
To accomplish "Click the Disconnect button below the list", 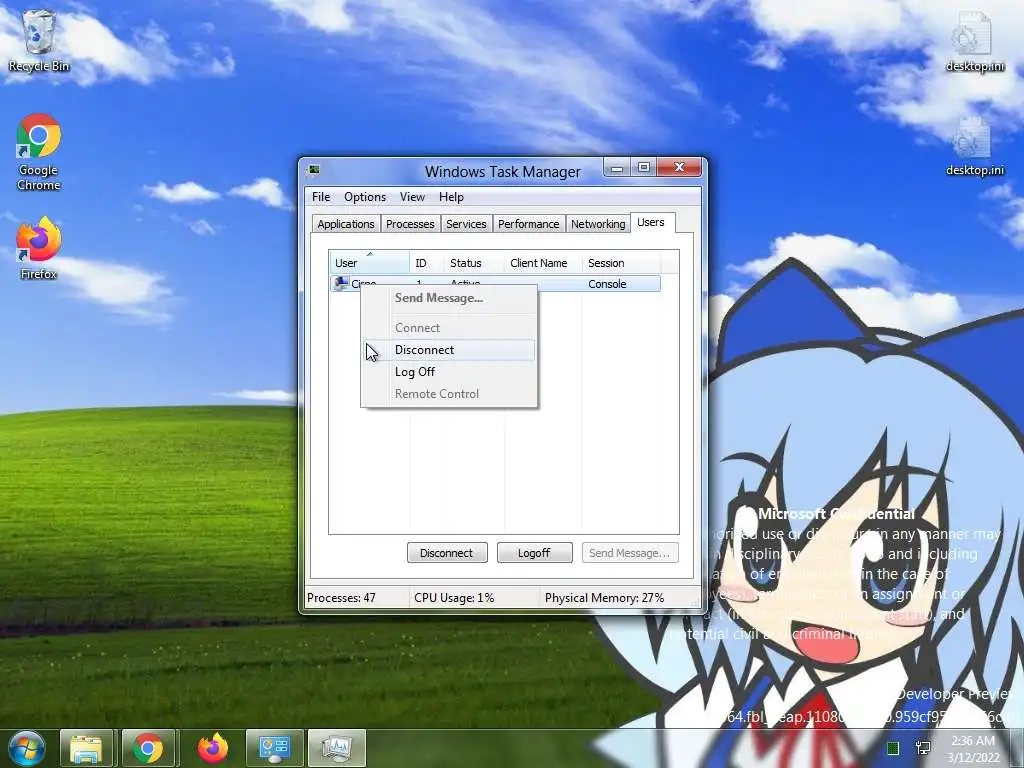I will pos(447,552).
